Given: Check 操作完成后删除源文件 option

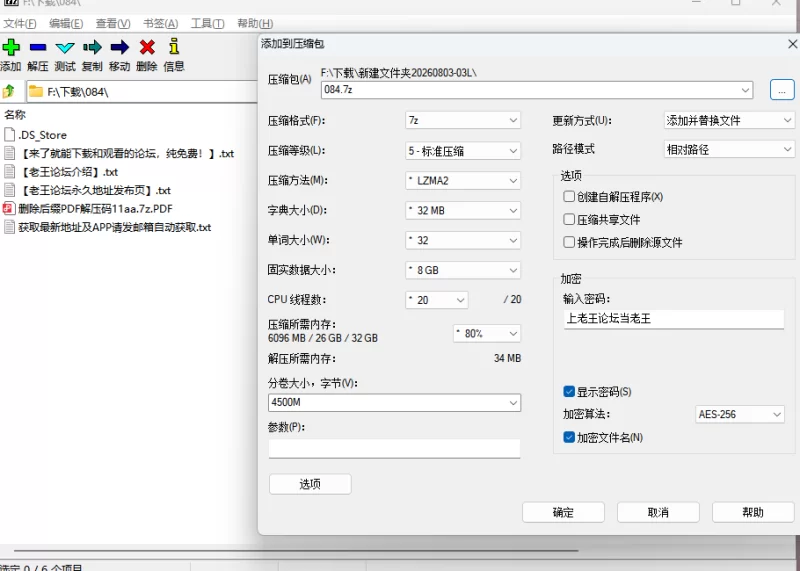Looking at the screenshot, I should point(569,242).
